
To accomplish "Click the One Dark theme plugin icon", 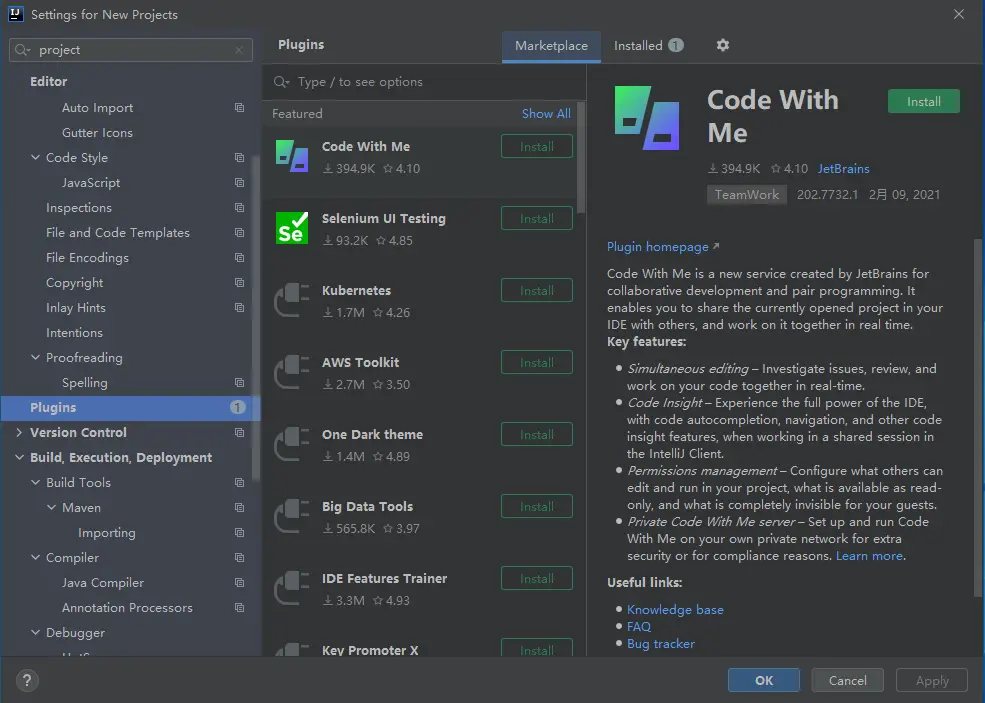I will point(292,444).
